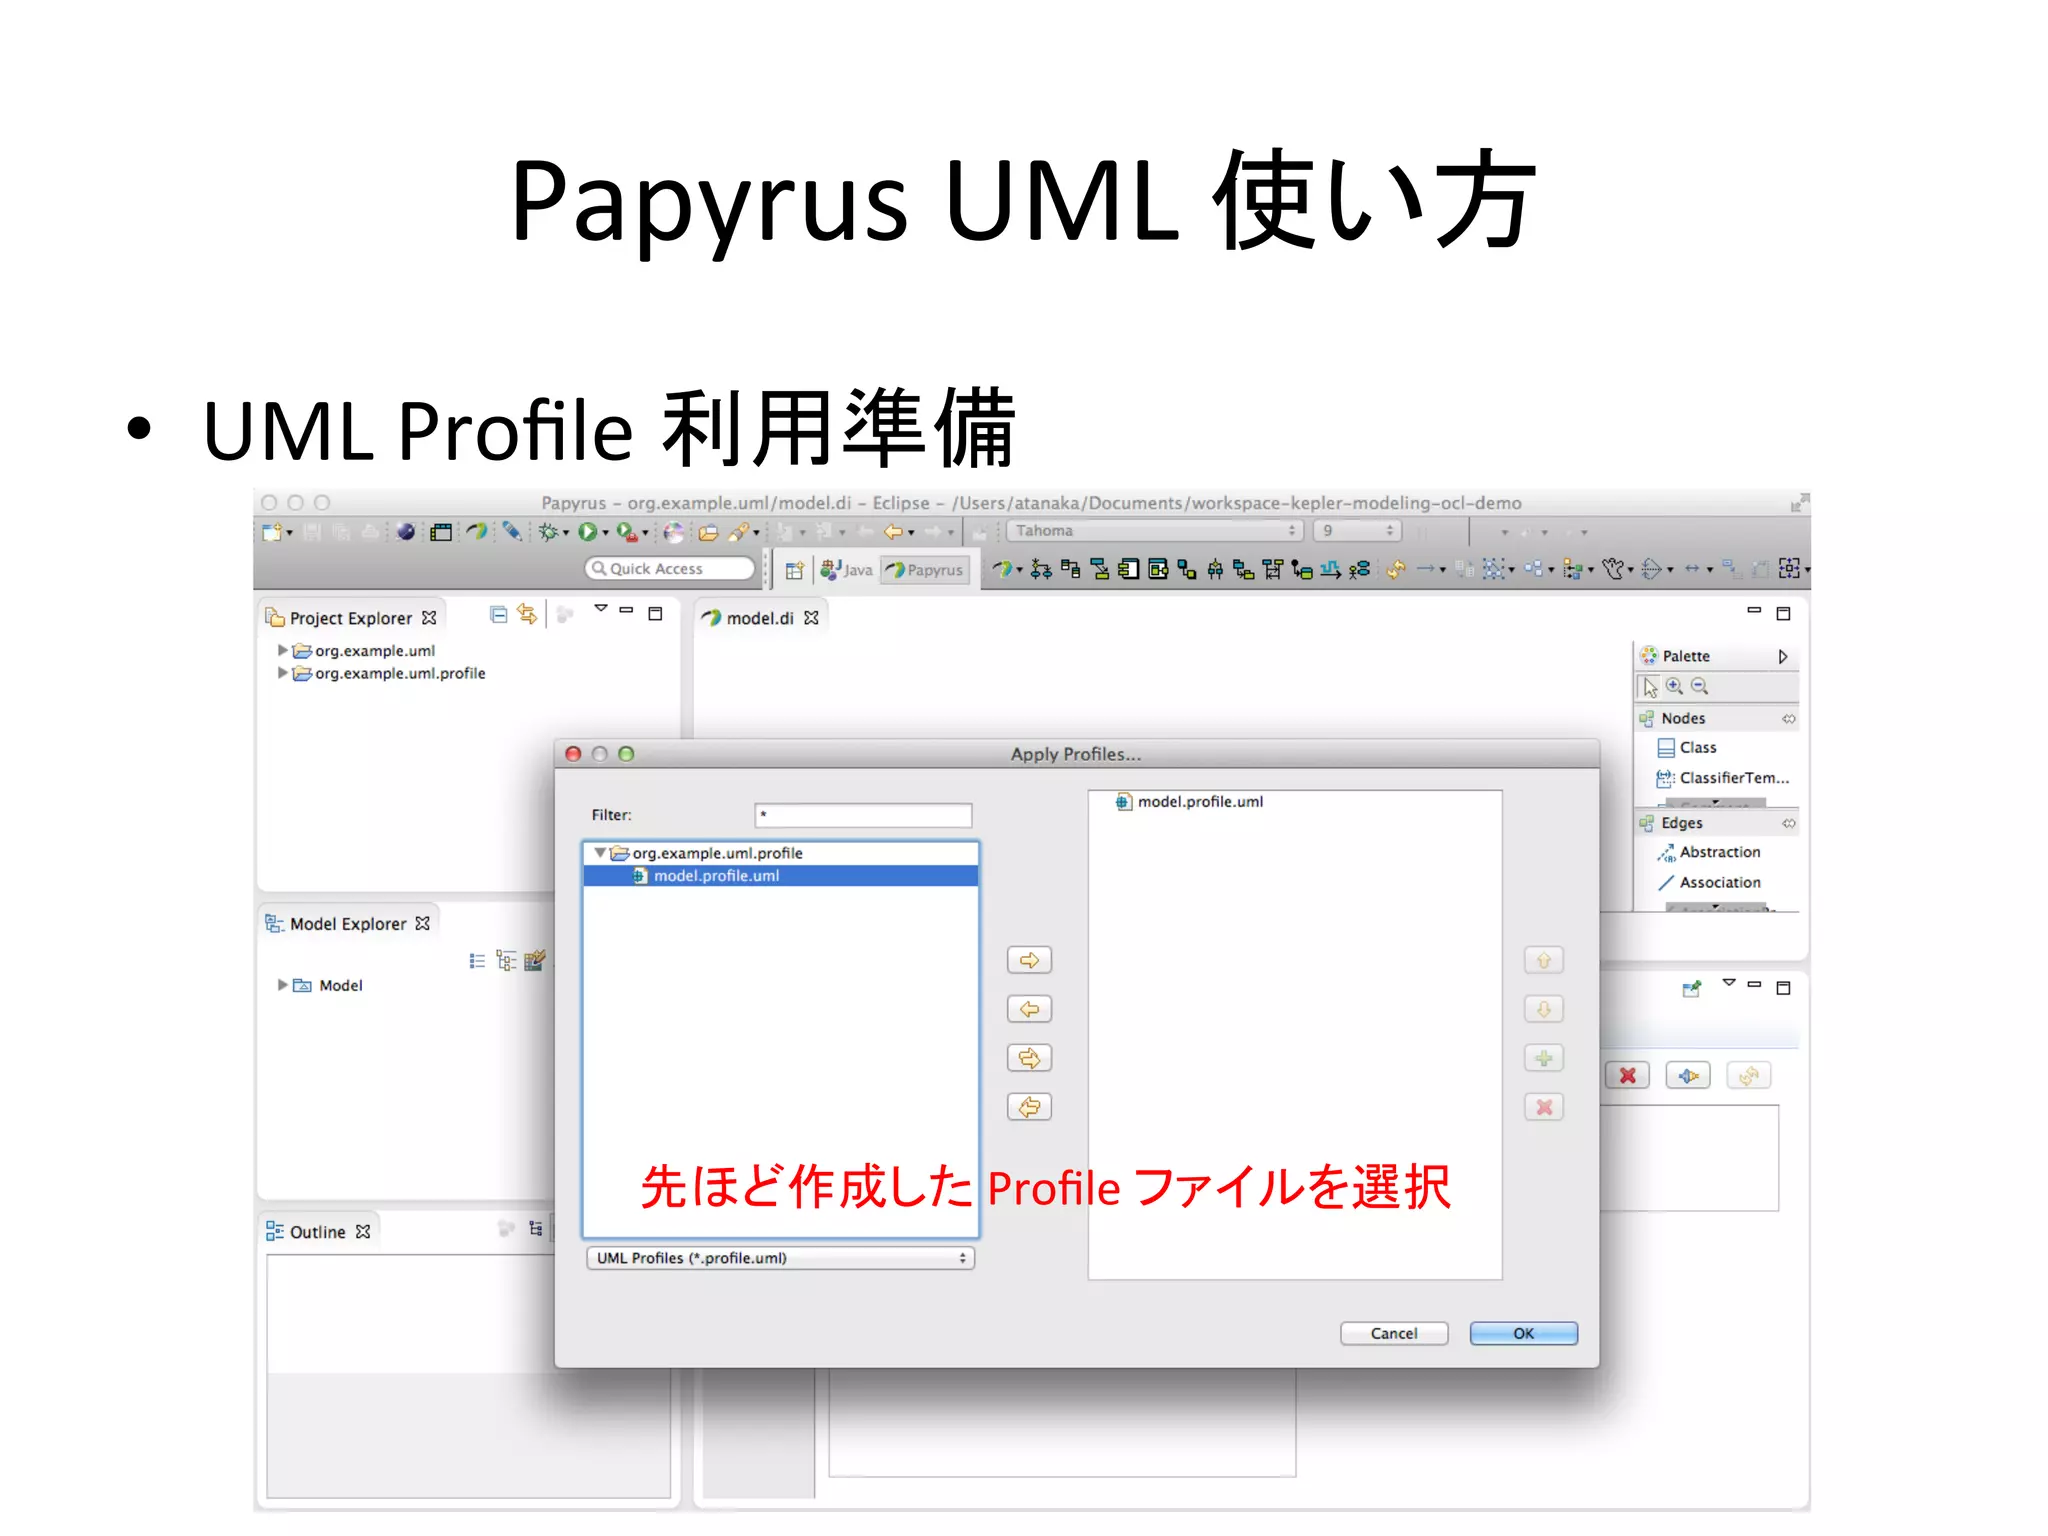The height and width of the screenshot is (1536, 2048).
Task: Switch to the Model Explorer tab
Action: 347,924
